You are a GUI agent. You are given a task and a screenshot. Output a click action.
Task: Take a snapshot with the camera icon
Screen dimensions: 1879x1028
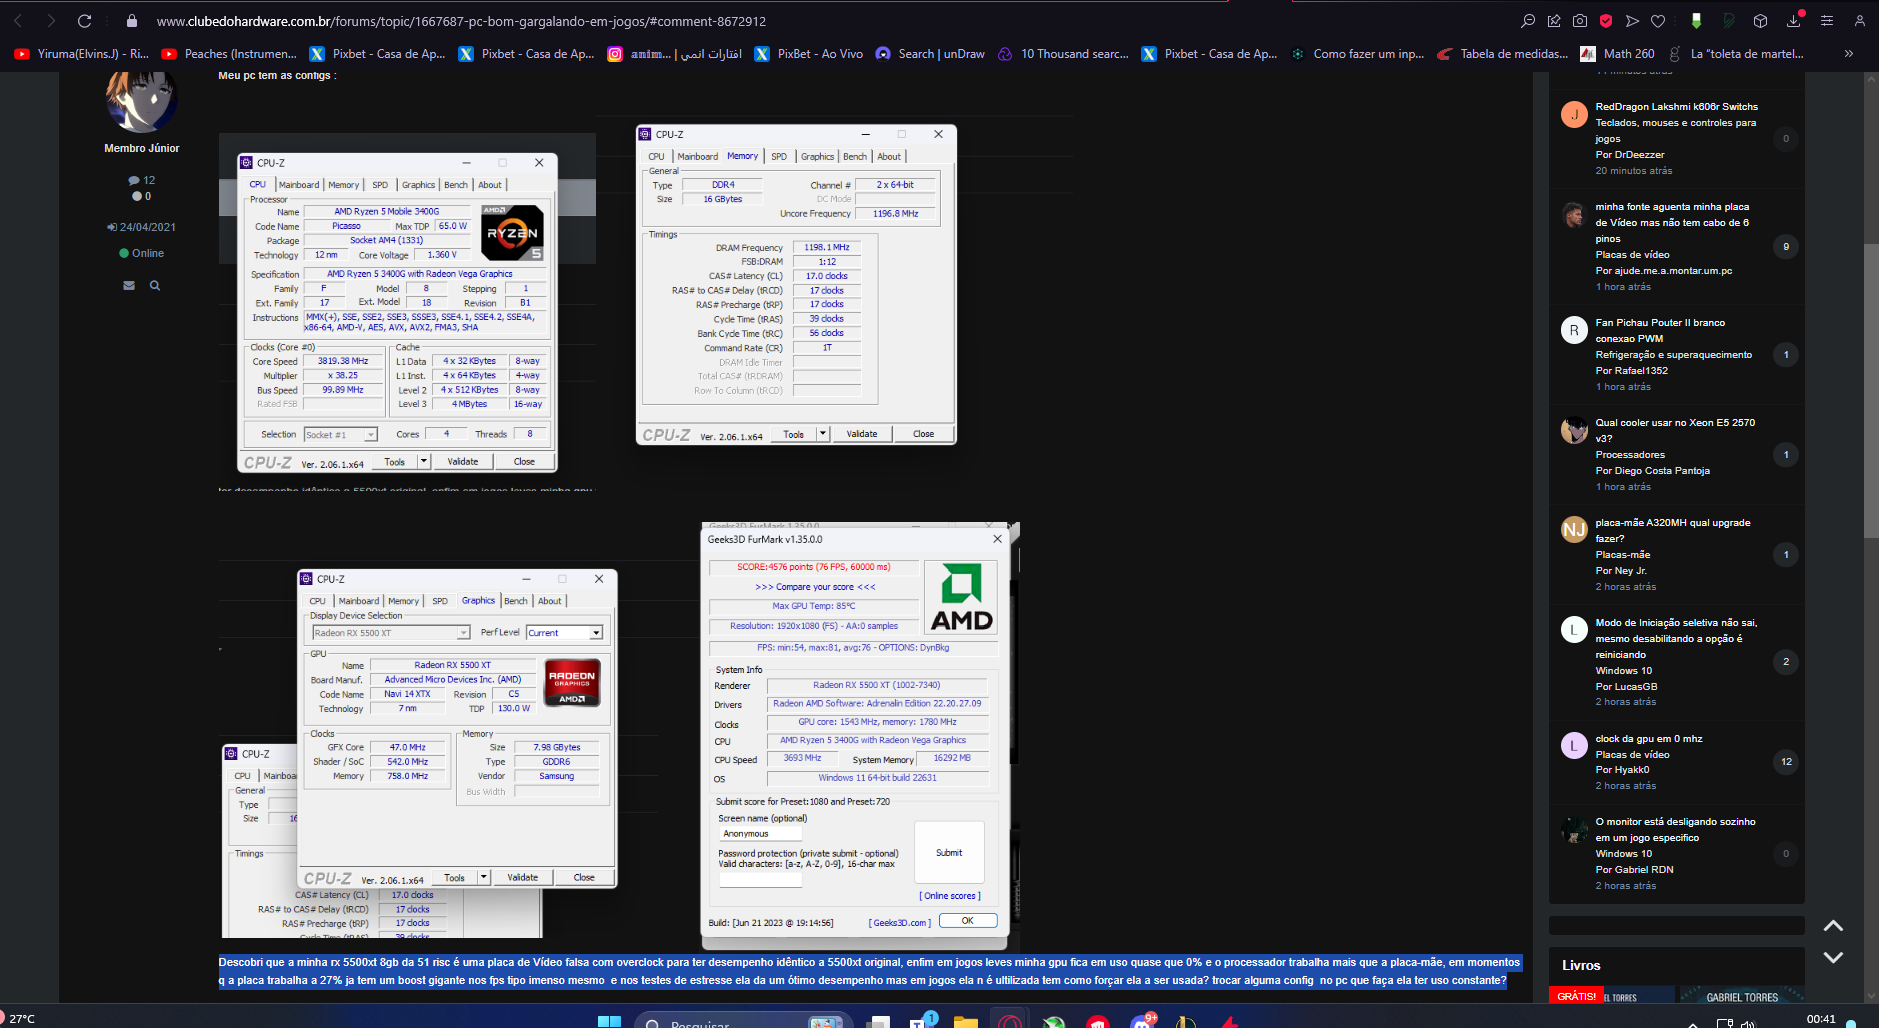(x=1580, y=21)
